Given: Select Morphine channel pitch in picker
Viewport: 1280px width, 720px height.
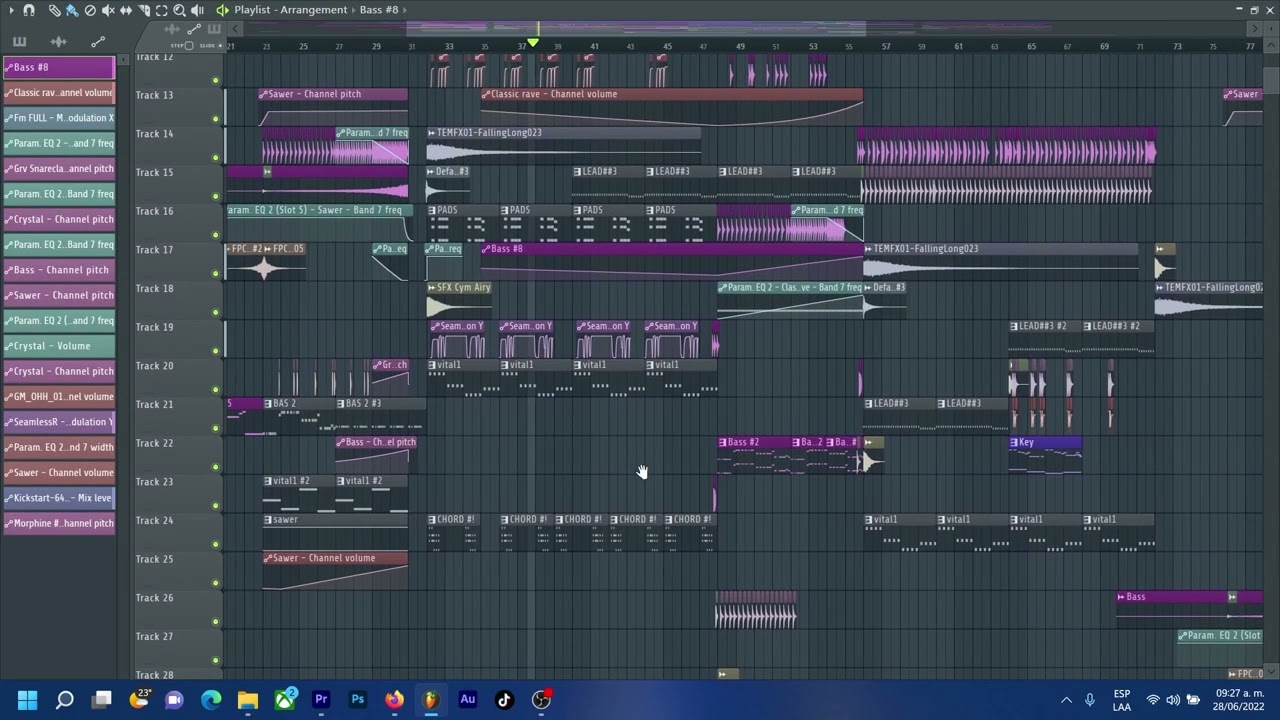Looking at the screenshot, I should (x=58, y=523).
